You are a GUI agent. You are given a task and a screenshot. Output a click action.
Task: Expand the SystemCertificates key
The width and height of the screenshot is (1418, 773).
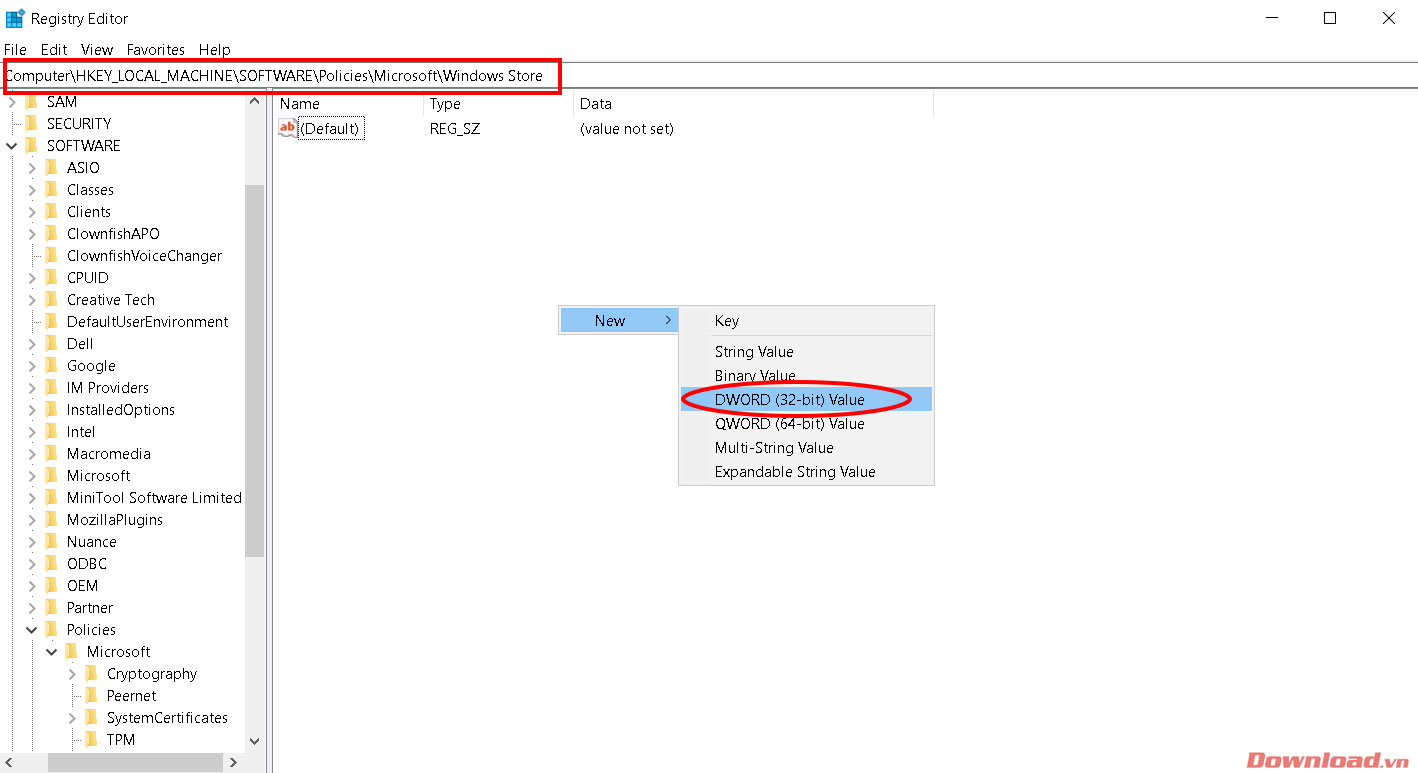(72, 717)
